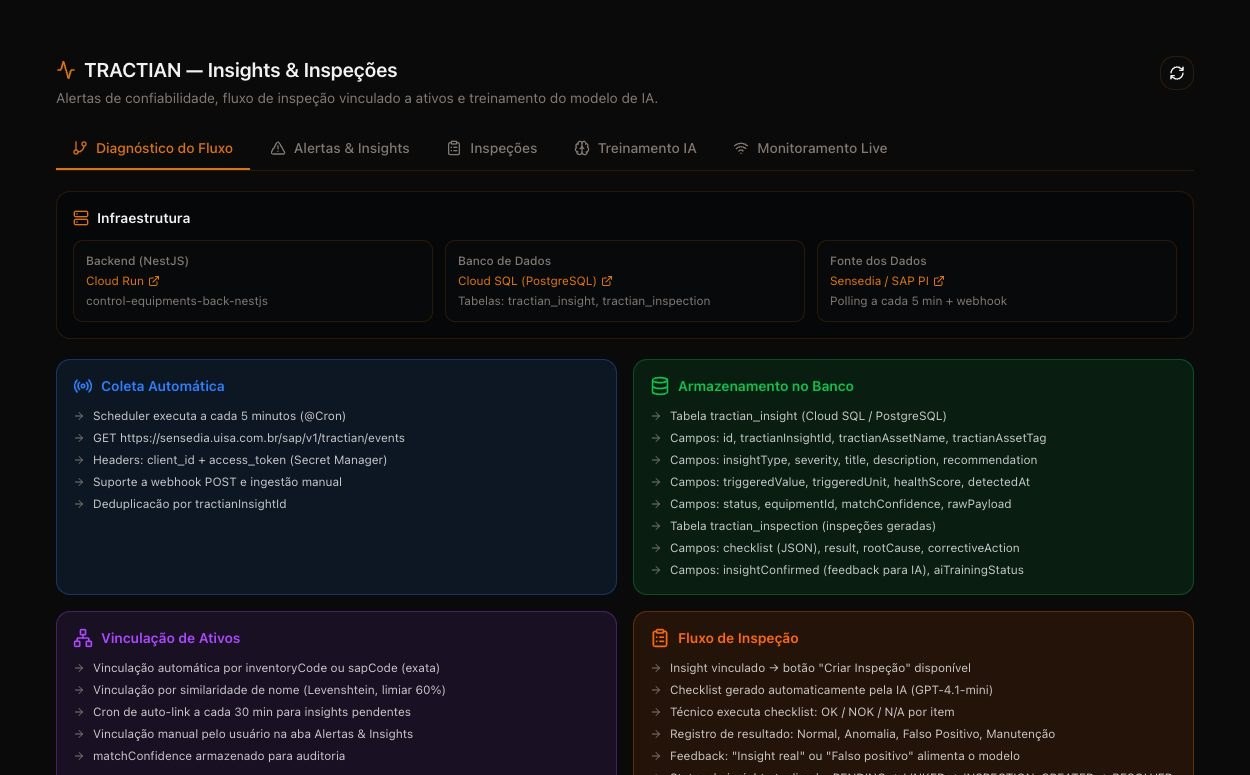Click 'Suporte a webhook POST e ingestão manual'
The image size is (1250, 775).
coord(217,482)
